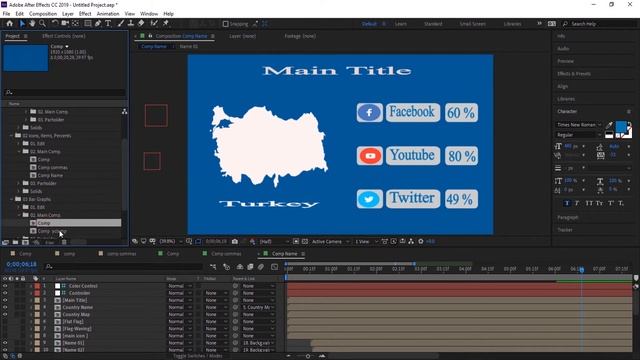Open the Active Camera view dropdown
Viewport: 640px width, 360px height.
(x=331, y=242)
